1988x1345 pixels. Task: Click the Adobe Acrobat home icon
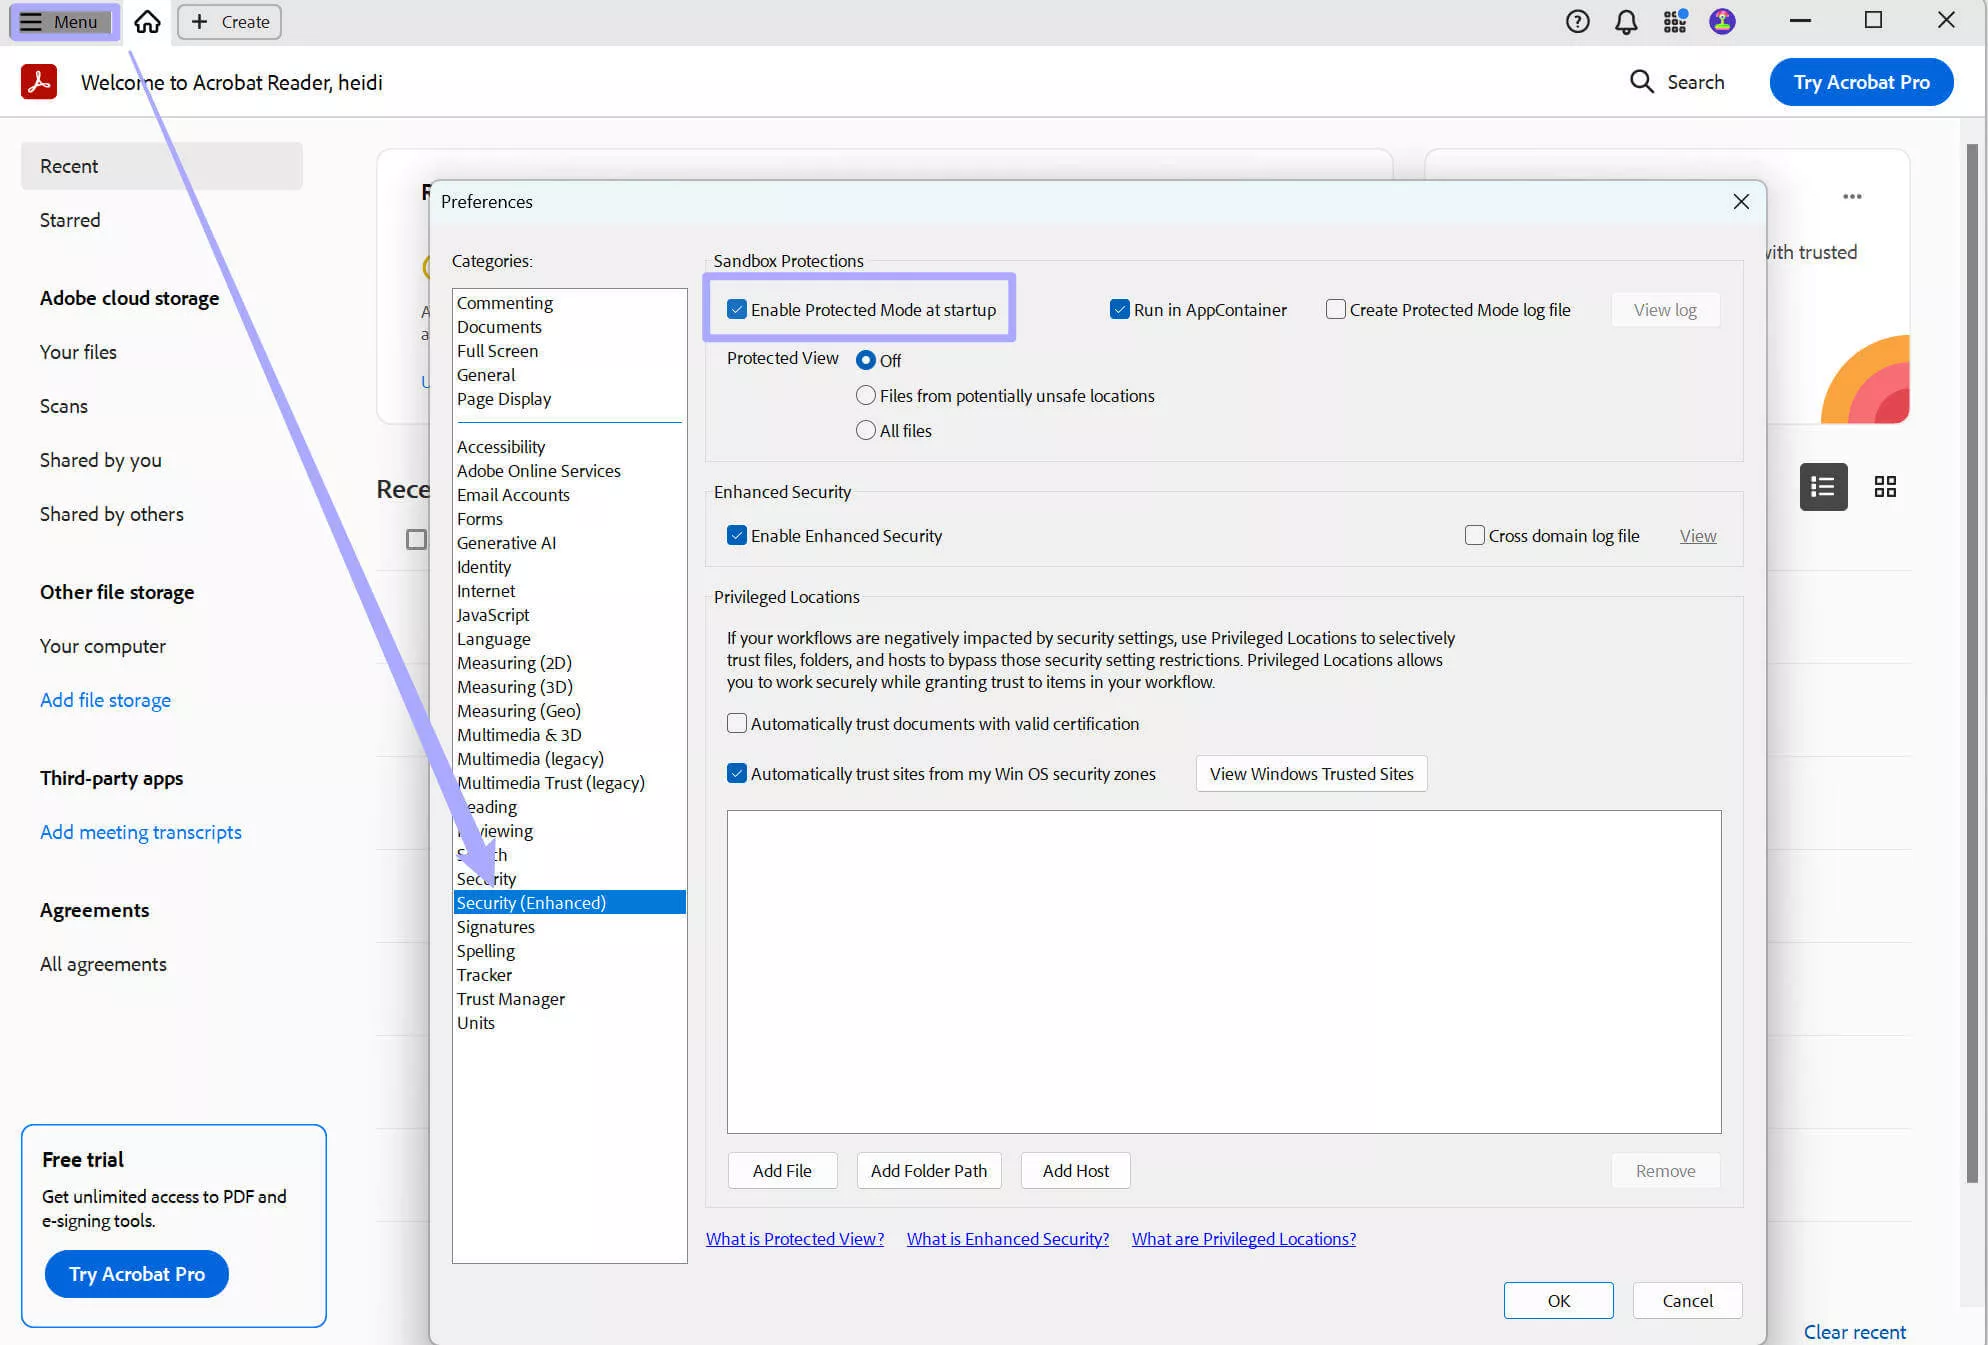pyautogui.click(x=146, y=21)
